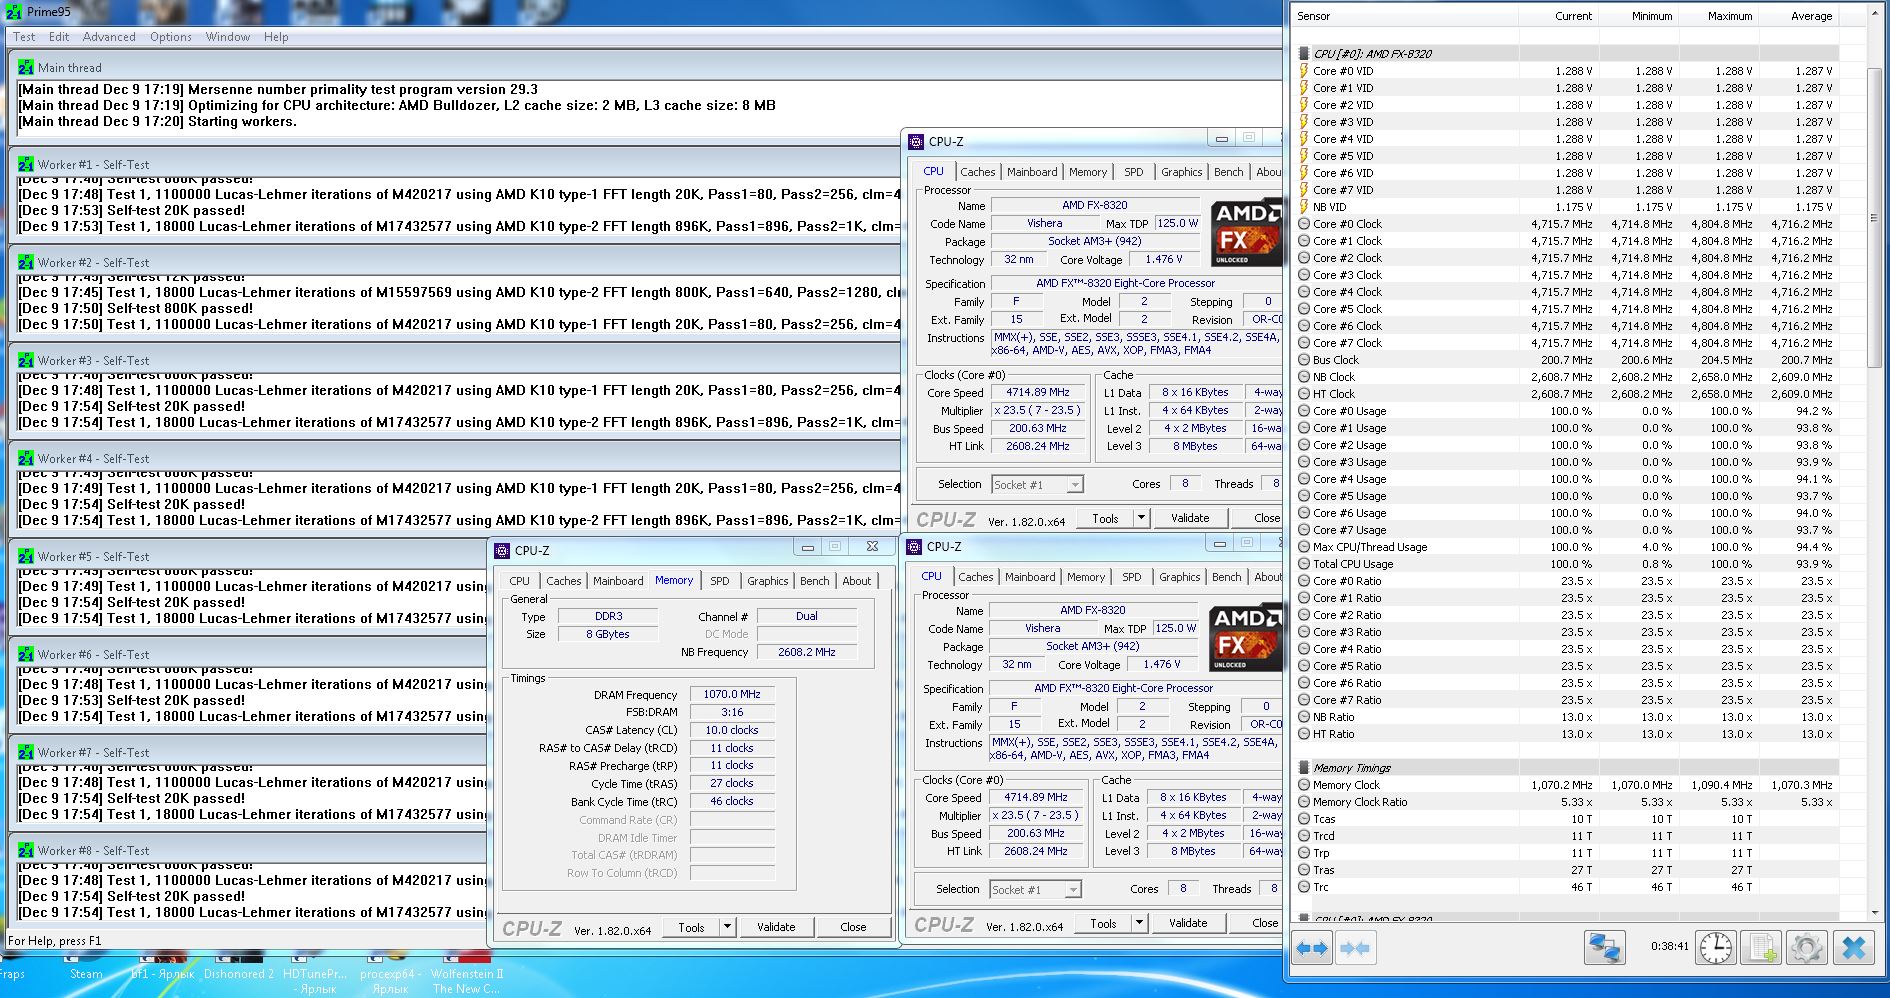1890x998 pixels.
Task: Select the Core #3 Usage sensor row
Action: (x=1566, y=462)
